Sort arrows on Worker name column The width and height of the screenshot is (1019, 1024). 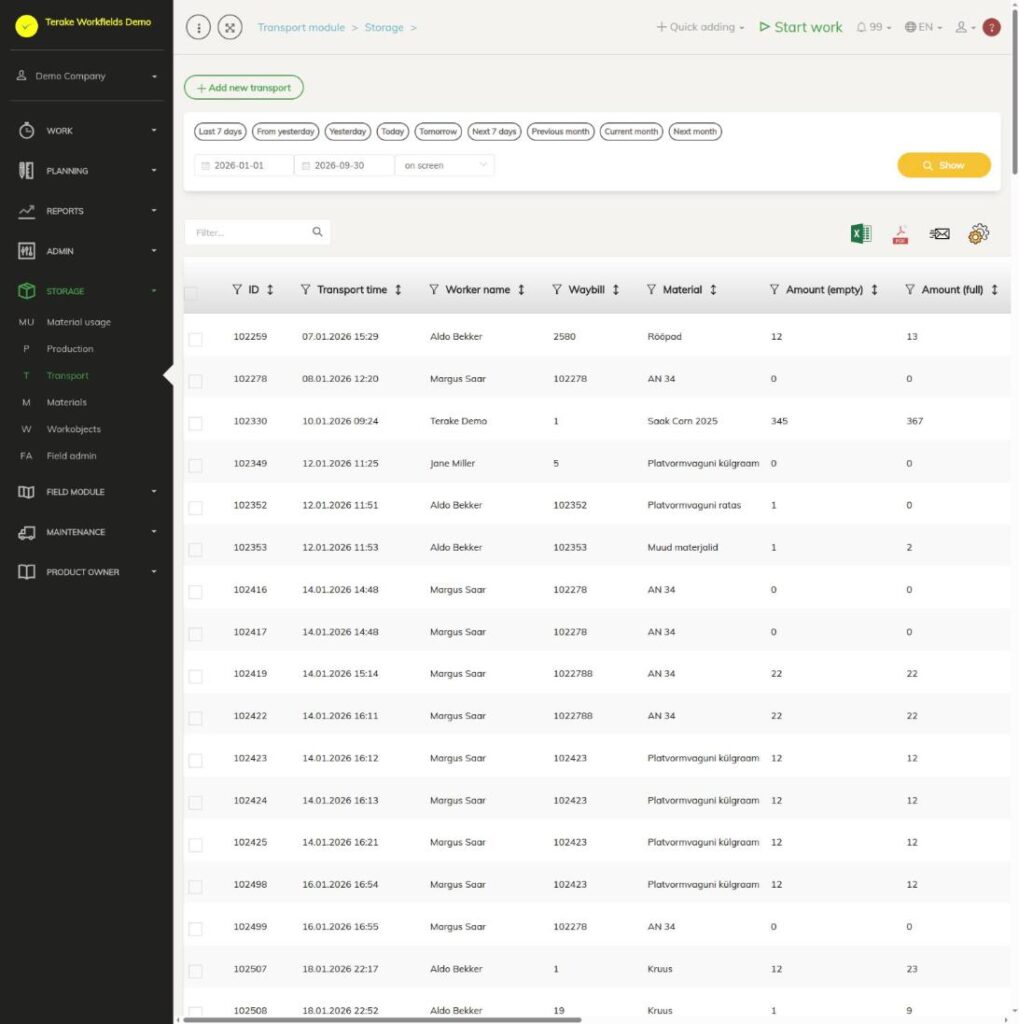[x=521, y=289]
